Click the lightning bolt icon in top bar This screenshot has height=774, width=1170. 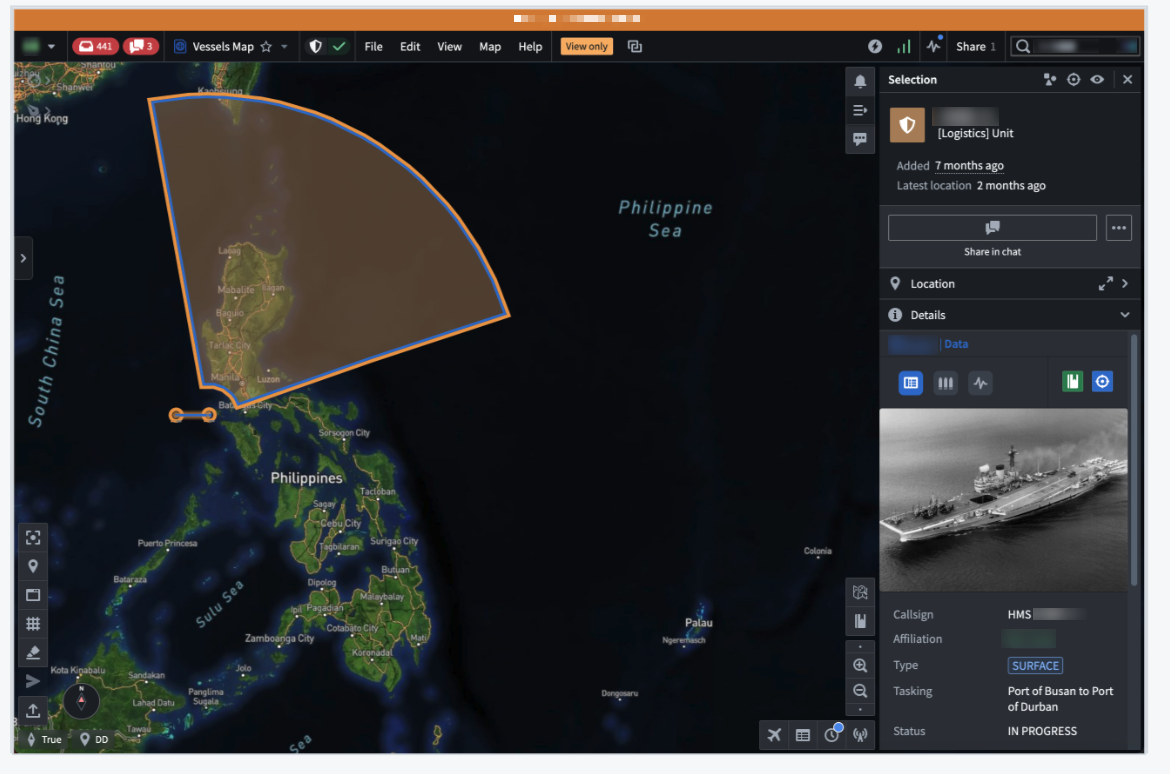point(875,46)
